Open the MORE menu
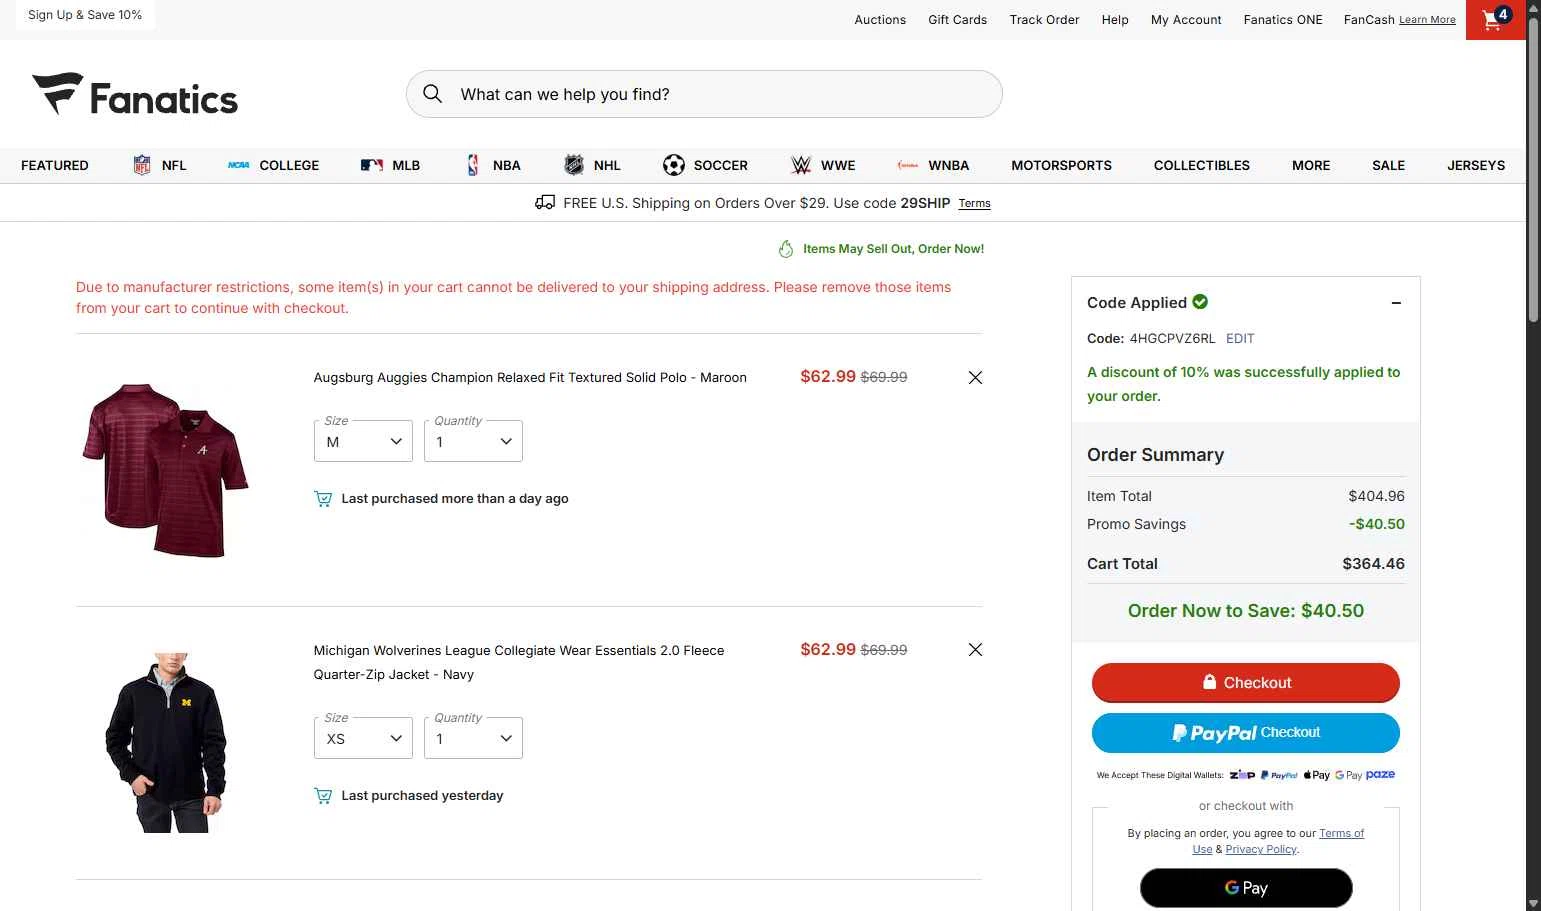The image size is (1541, 911). [1311, 165]
